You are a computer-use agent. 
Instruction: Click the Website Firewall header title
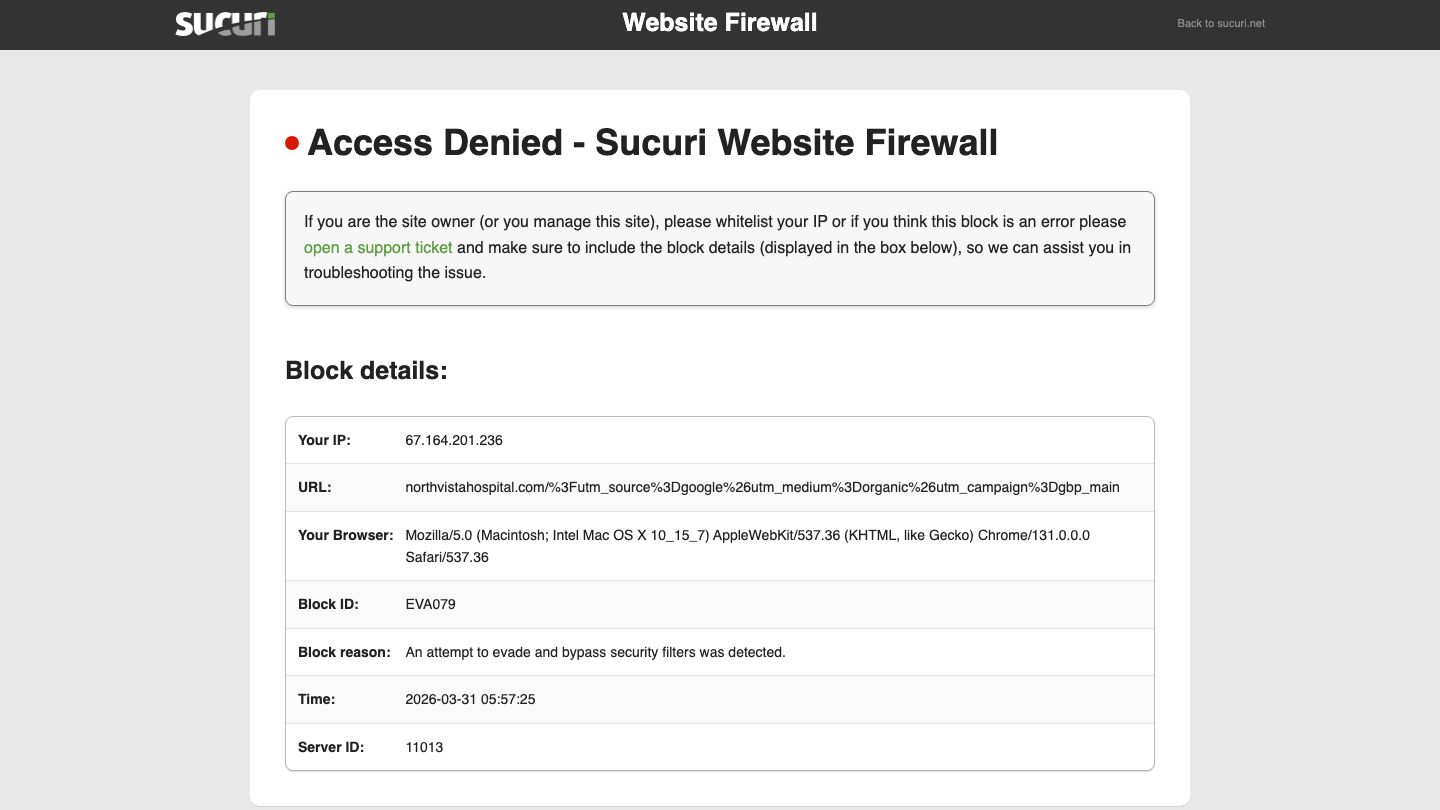coord(719,23)
